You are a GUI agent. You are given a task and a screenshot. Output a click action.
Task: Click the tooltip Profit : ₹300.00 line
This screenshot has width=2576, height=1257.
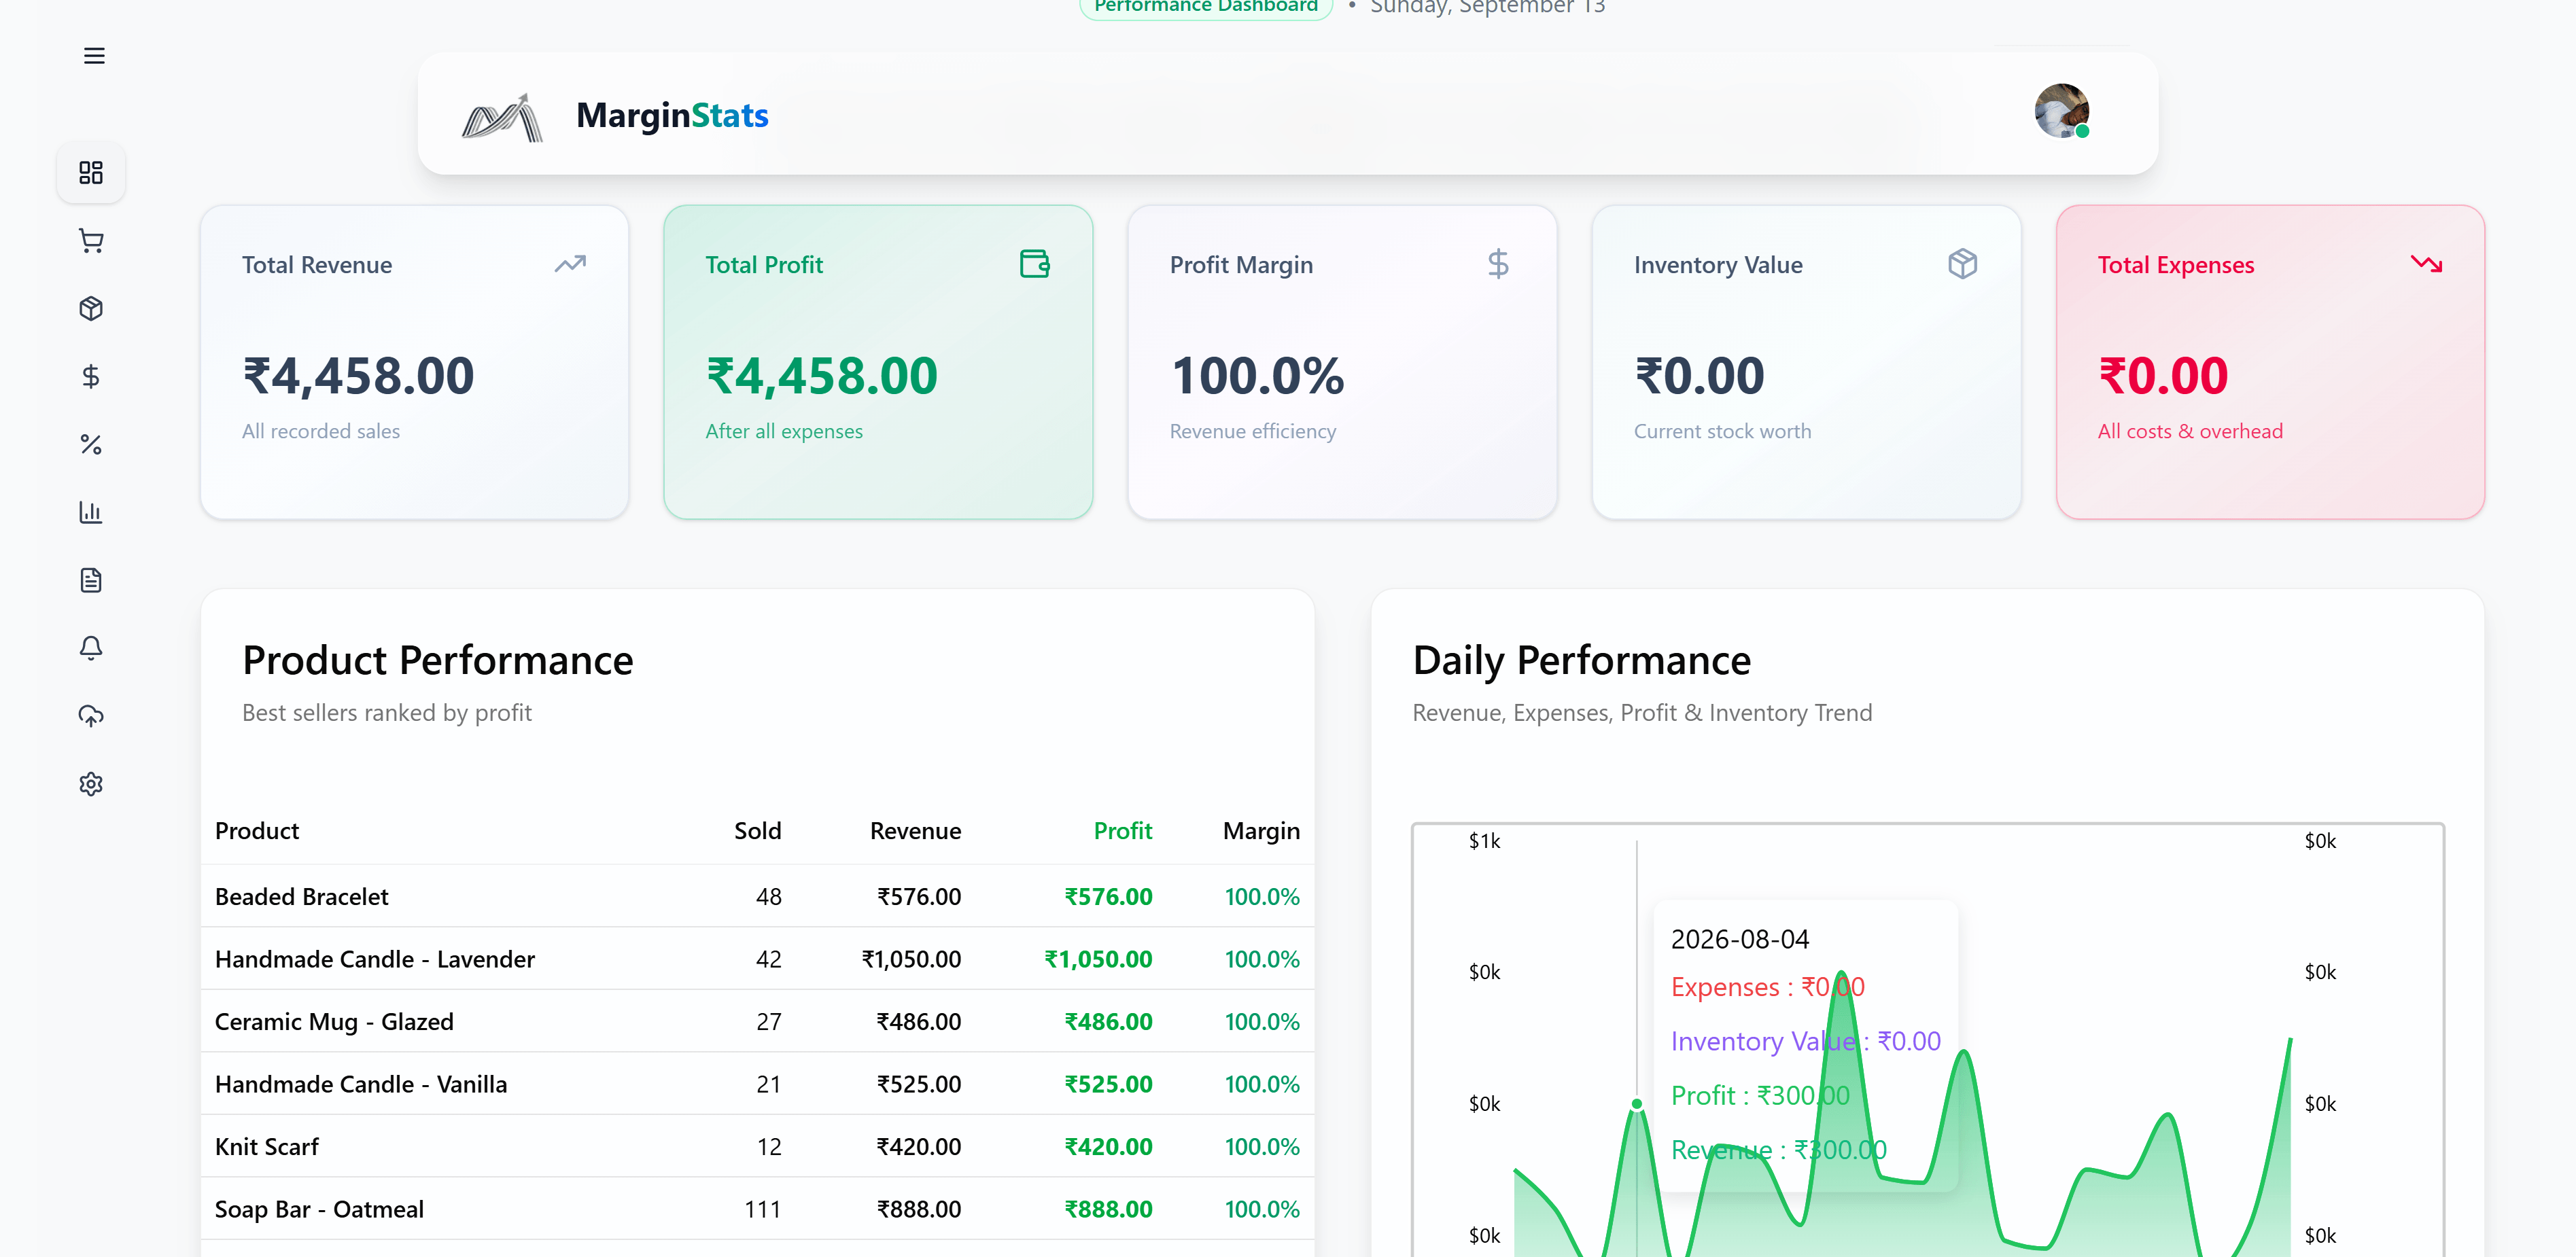click(x=1760, y=1096)
